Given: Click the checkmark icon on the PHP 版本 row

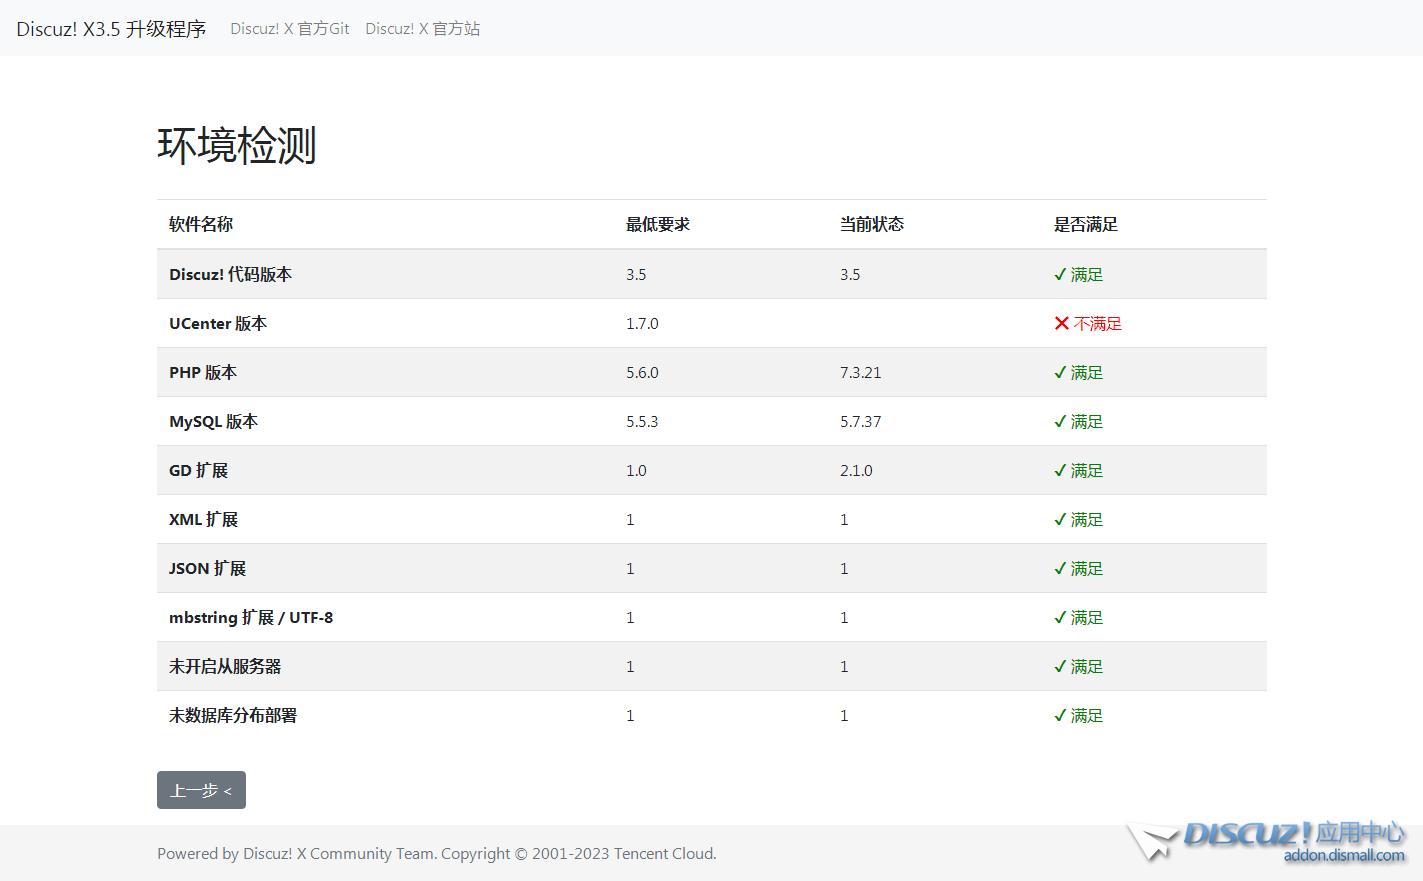Looking at the screenshot, I should pos(1060,372).
